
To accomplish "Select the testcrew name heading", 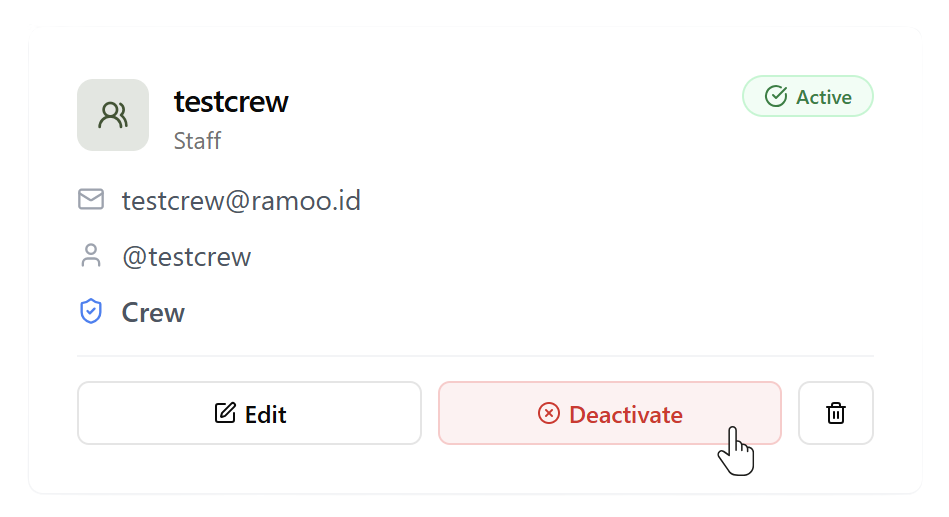I will coord(231,102).
